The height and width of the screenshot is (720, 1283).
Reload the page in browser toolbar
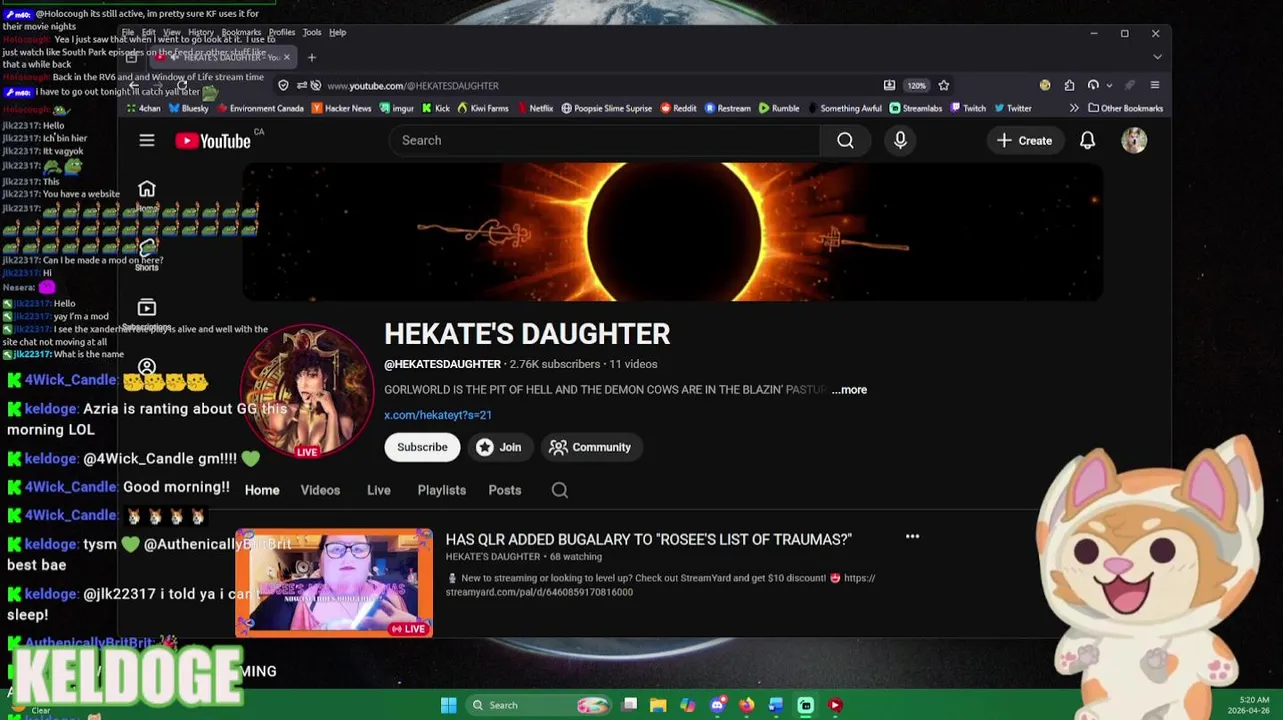tap(181, 86)
